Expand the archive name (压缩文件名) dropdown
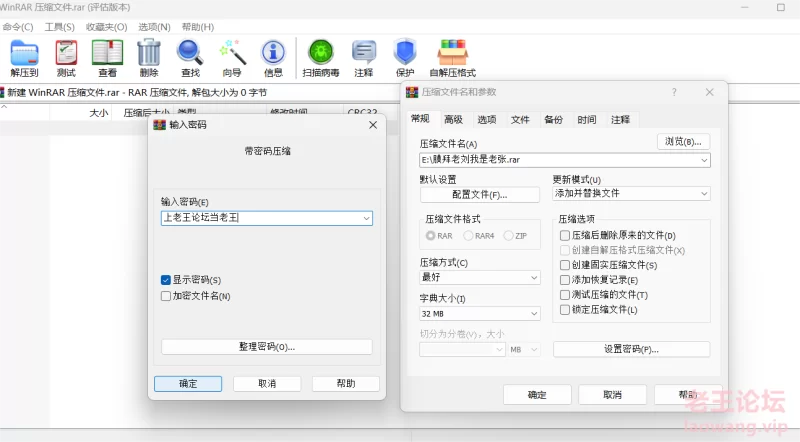The height and width of the screenshot is (442, 800). (704, 160)
